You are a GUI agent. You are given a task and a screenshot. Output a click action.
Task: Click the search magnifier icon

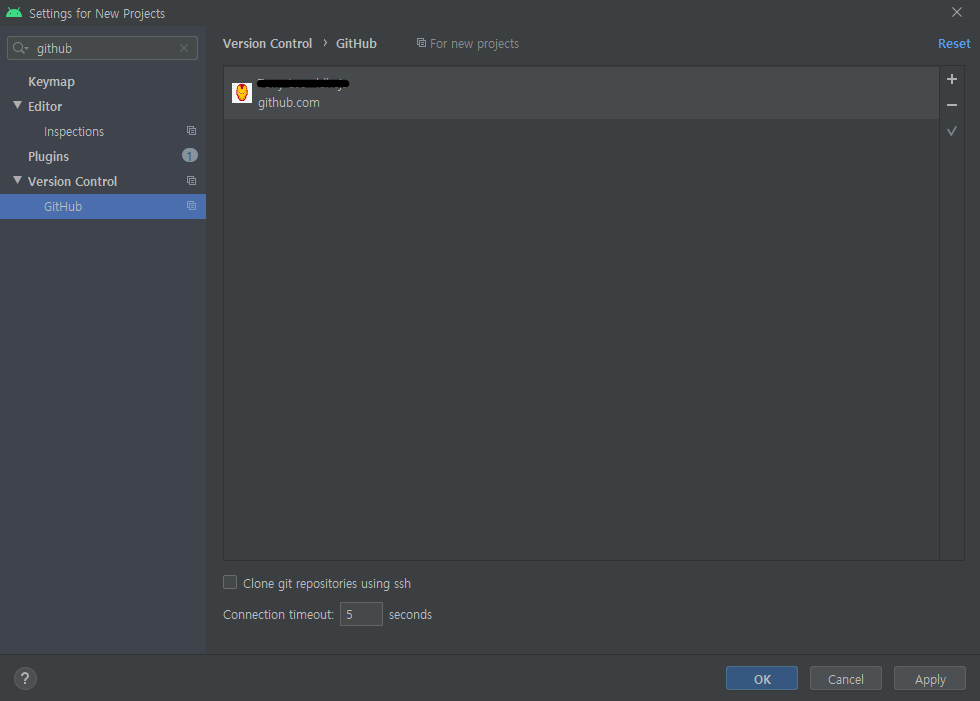point(20,48)
